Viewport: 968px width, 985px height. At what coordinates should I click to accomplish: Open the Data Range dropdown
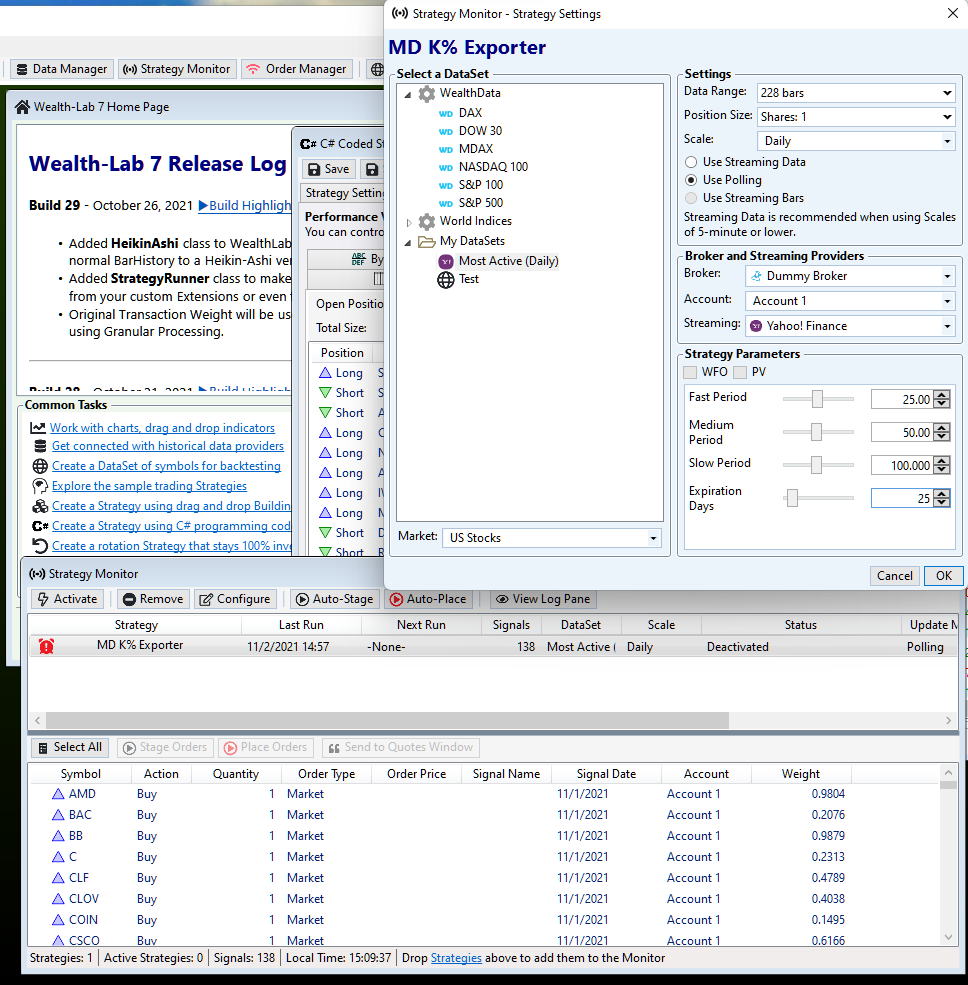coord(856,93)
